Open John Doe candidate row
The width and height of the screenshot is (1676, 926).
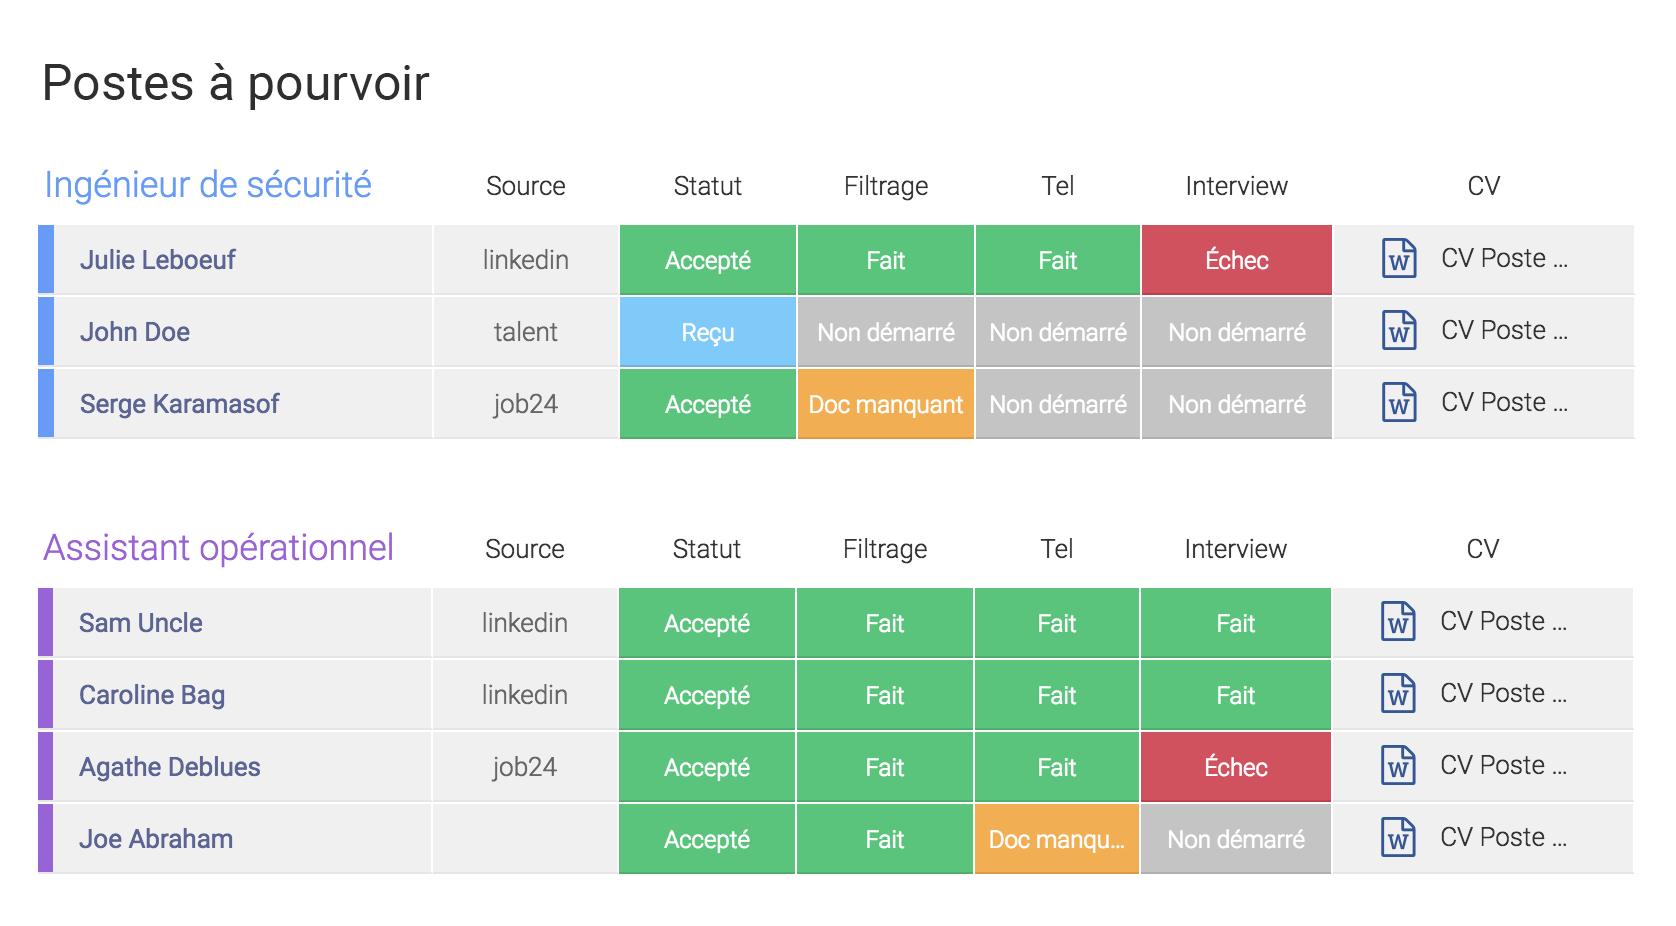[243, 332]
